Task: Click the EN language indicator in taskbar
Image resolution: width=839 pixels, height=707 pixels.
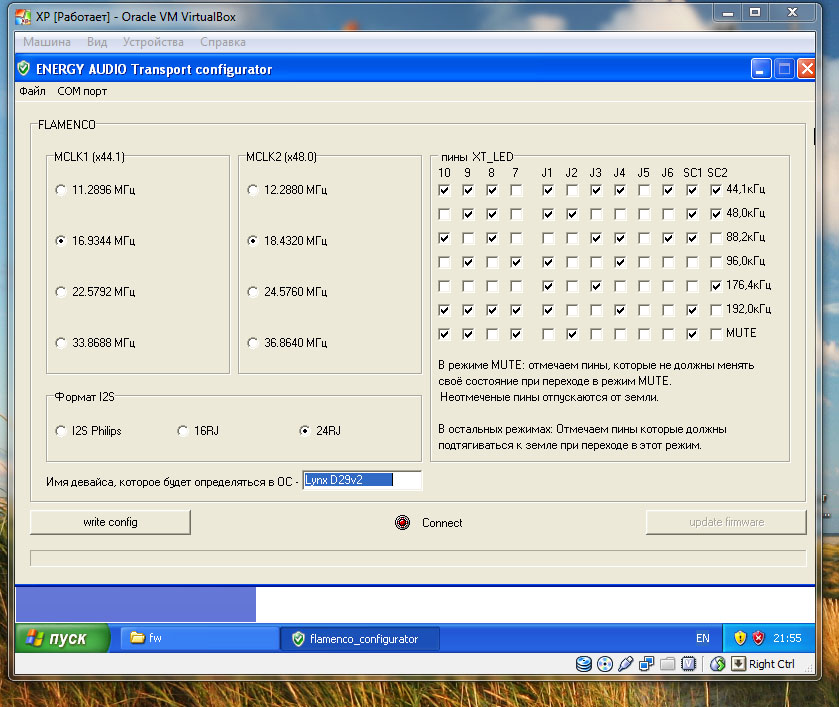Action: [x=703, y=638]
